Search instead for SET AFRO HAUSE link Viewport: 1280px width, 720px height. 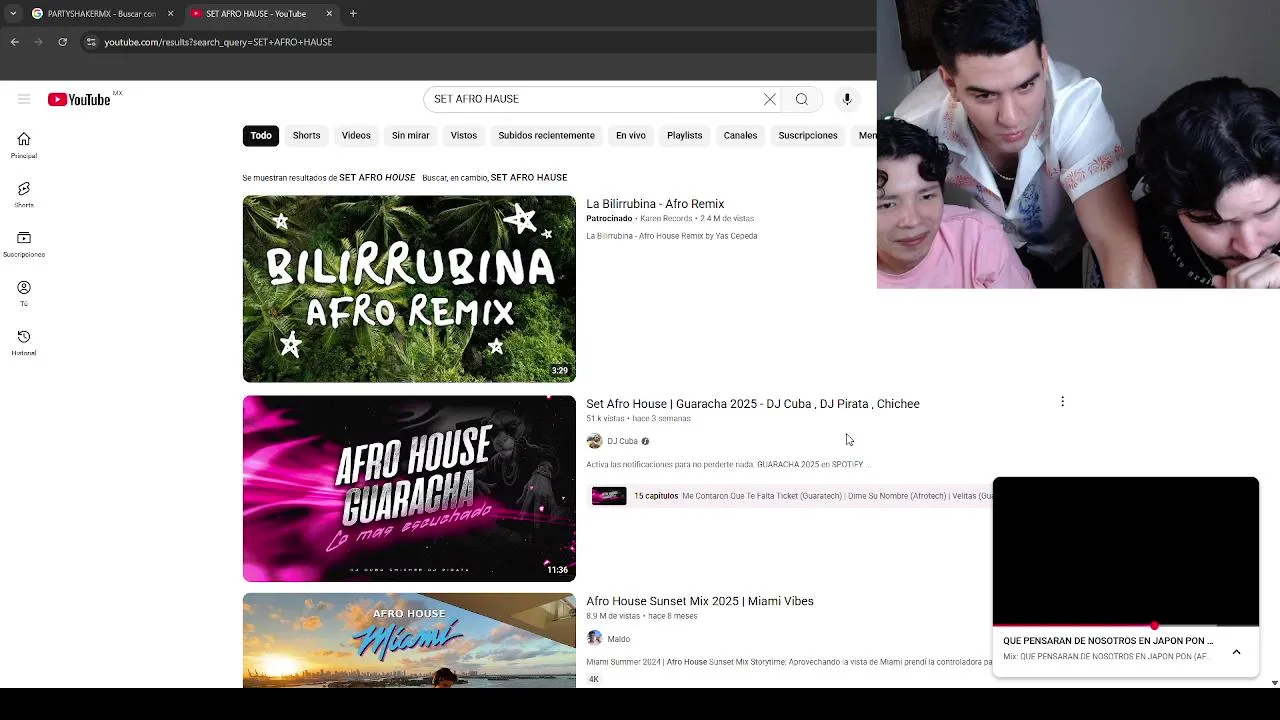[x=529, y=178]
